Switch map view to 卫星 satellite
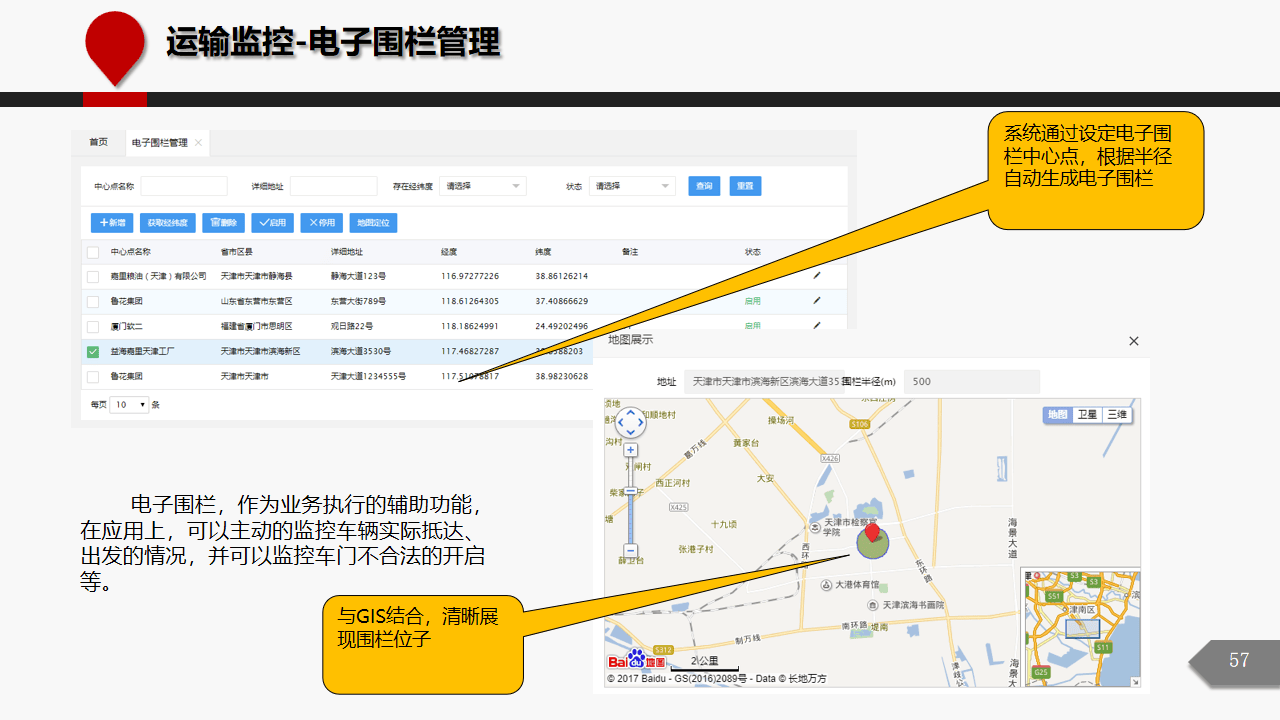The width and height of the screenshot is (1280, 720). pos(1086,415)
